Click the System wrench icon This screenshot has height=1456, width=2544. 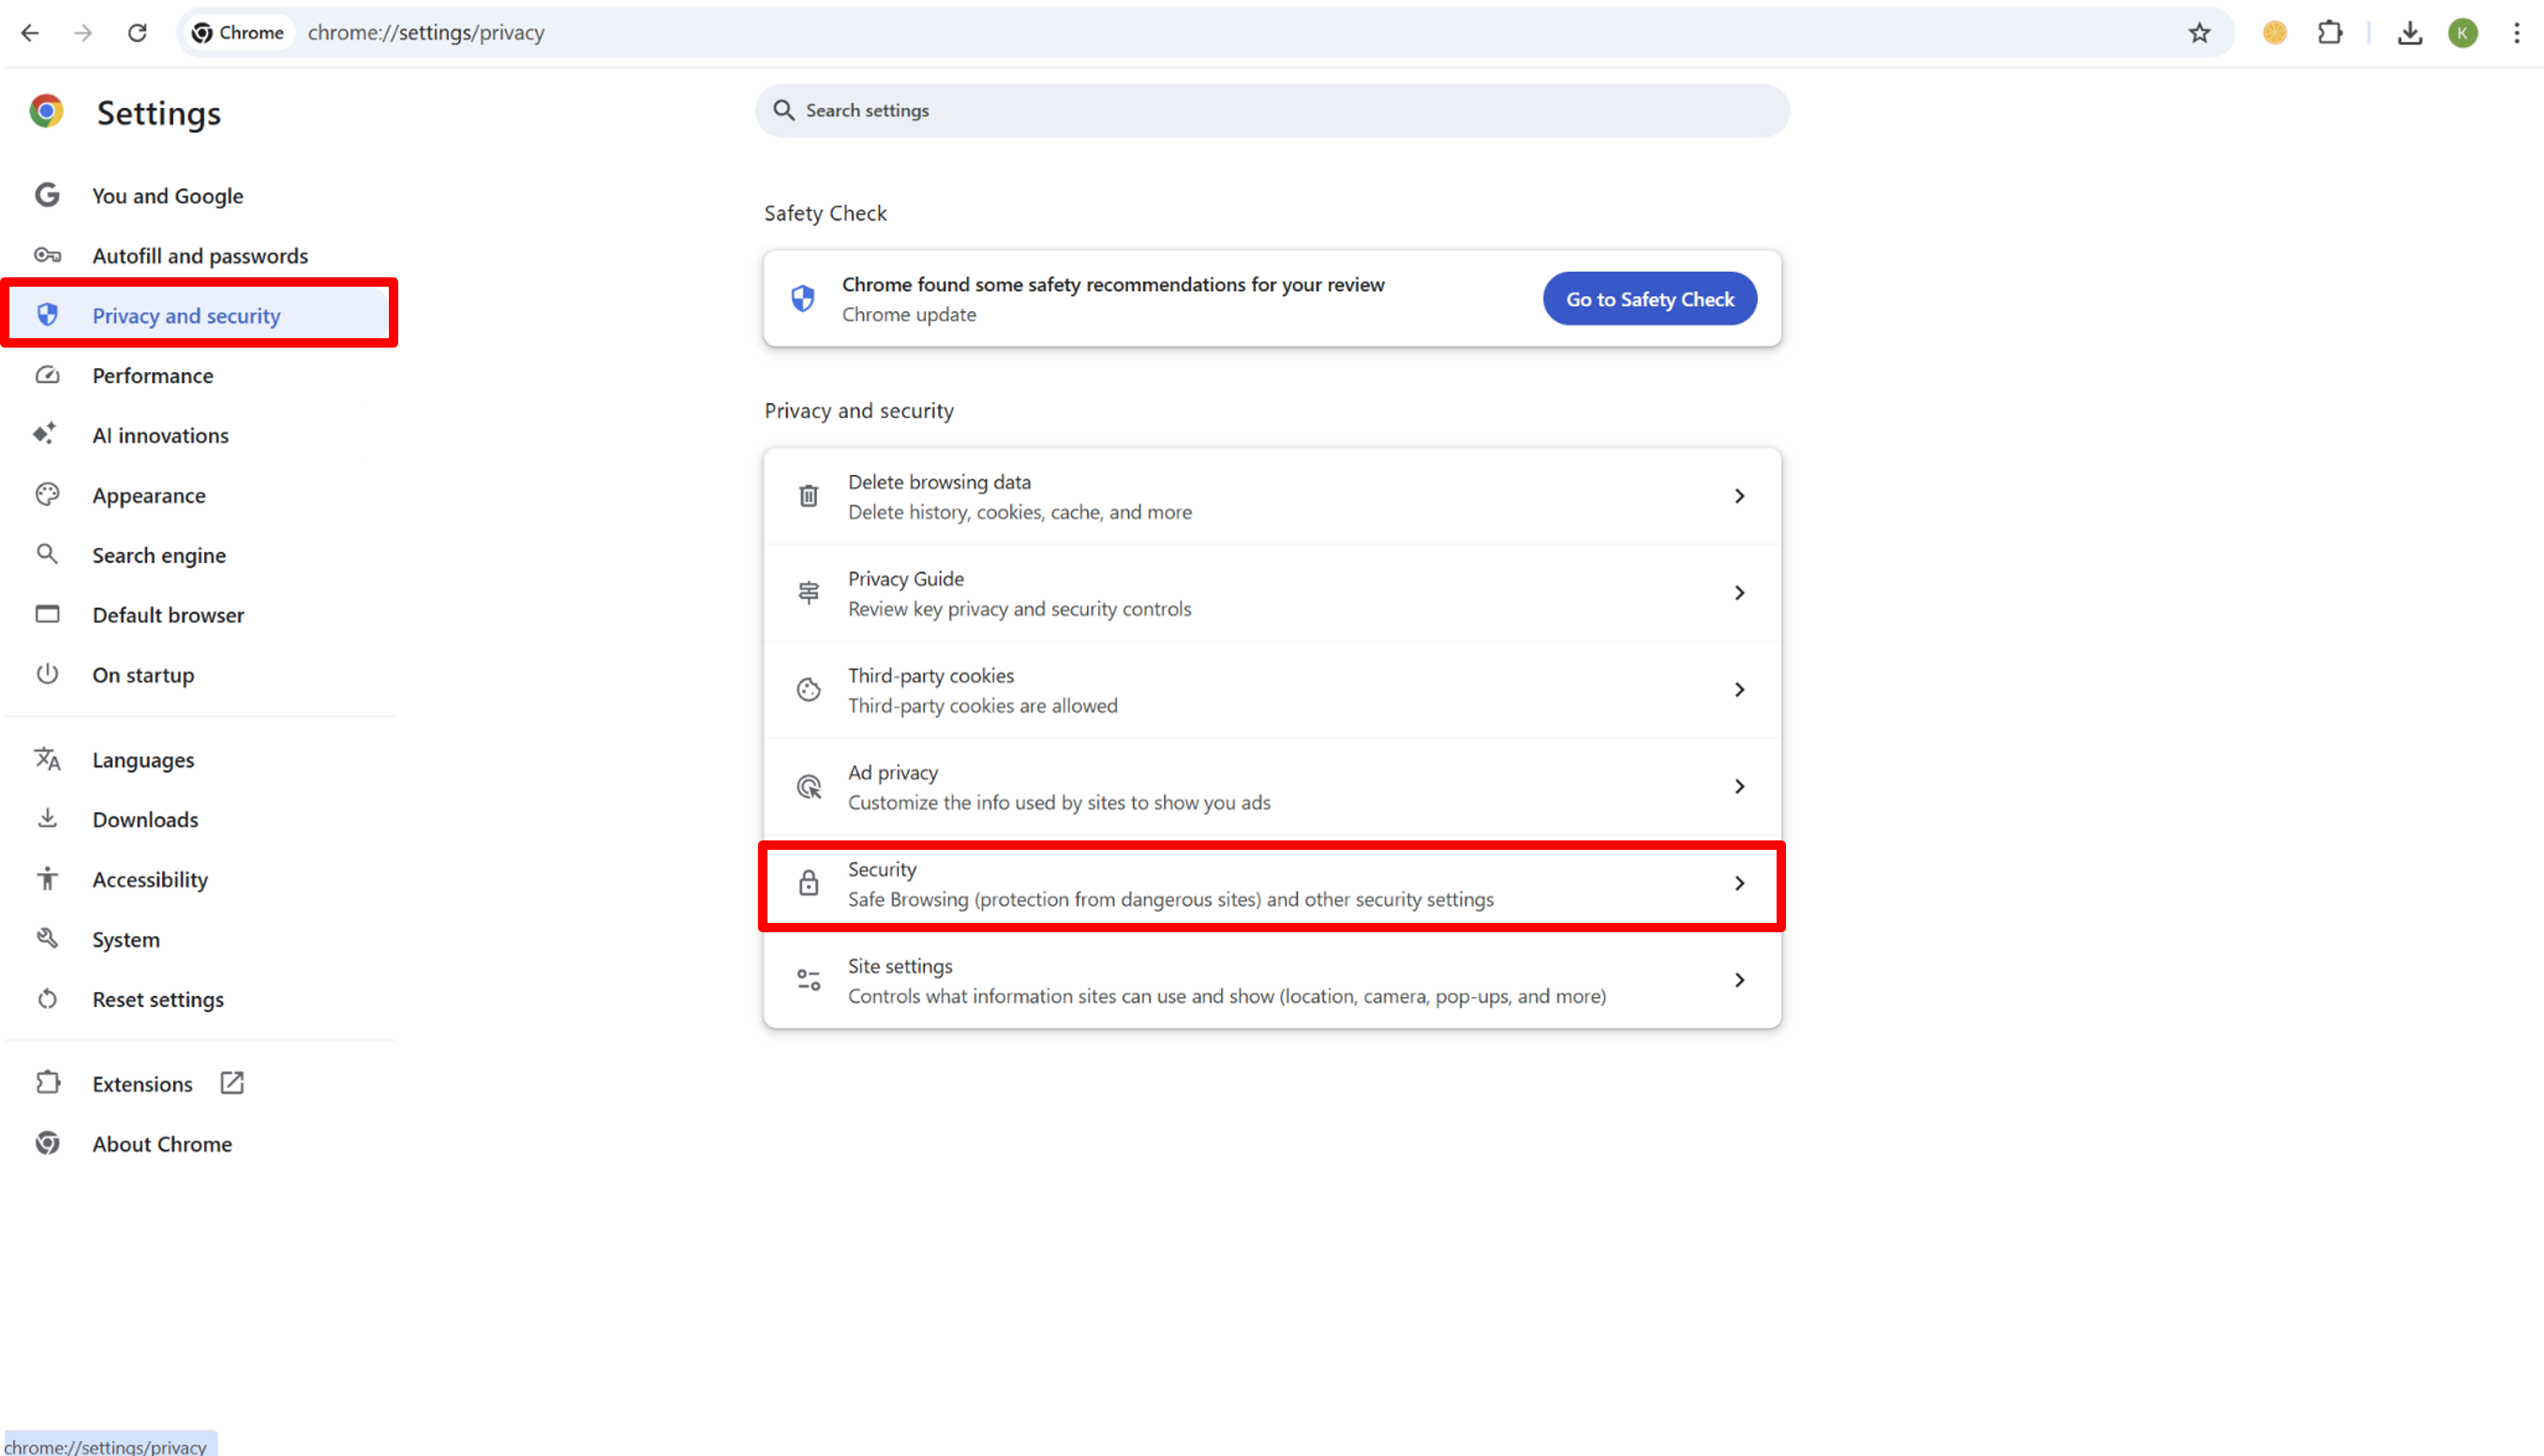(x=47, y=939)
